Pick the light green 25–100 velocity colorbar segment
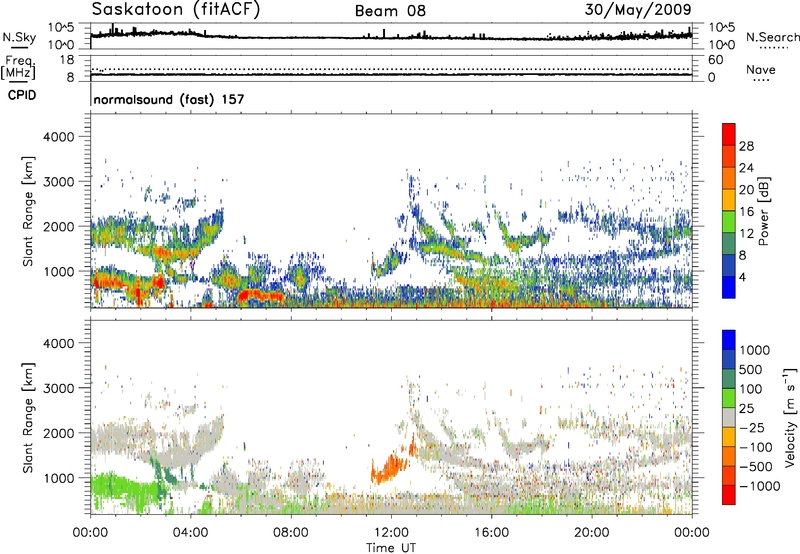The image size is (800, 554). coord(729,399)
